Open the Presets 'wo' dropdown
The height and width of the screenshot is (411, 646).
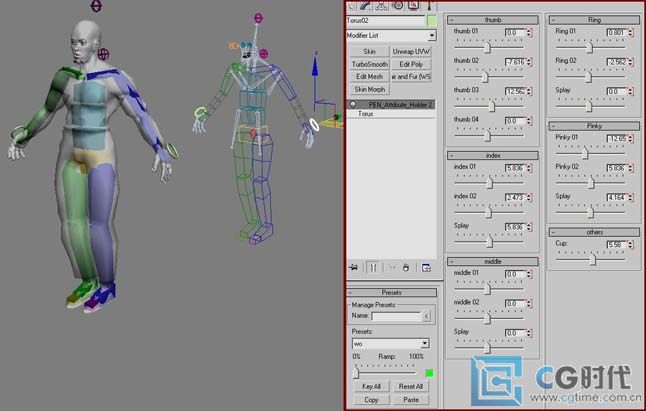point(424,343)
